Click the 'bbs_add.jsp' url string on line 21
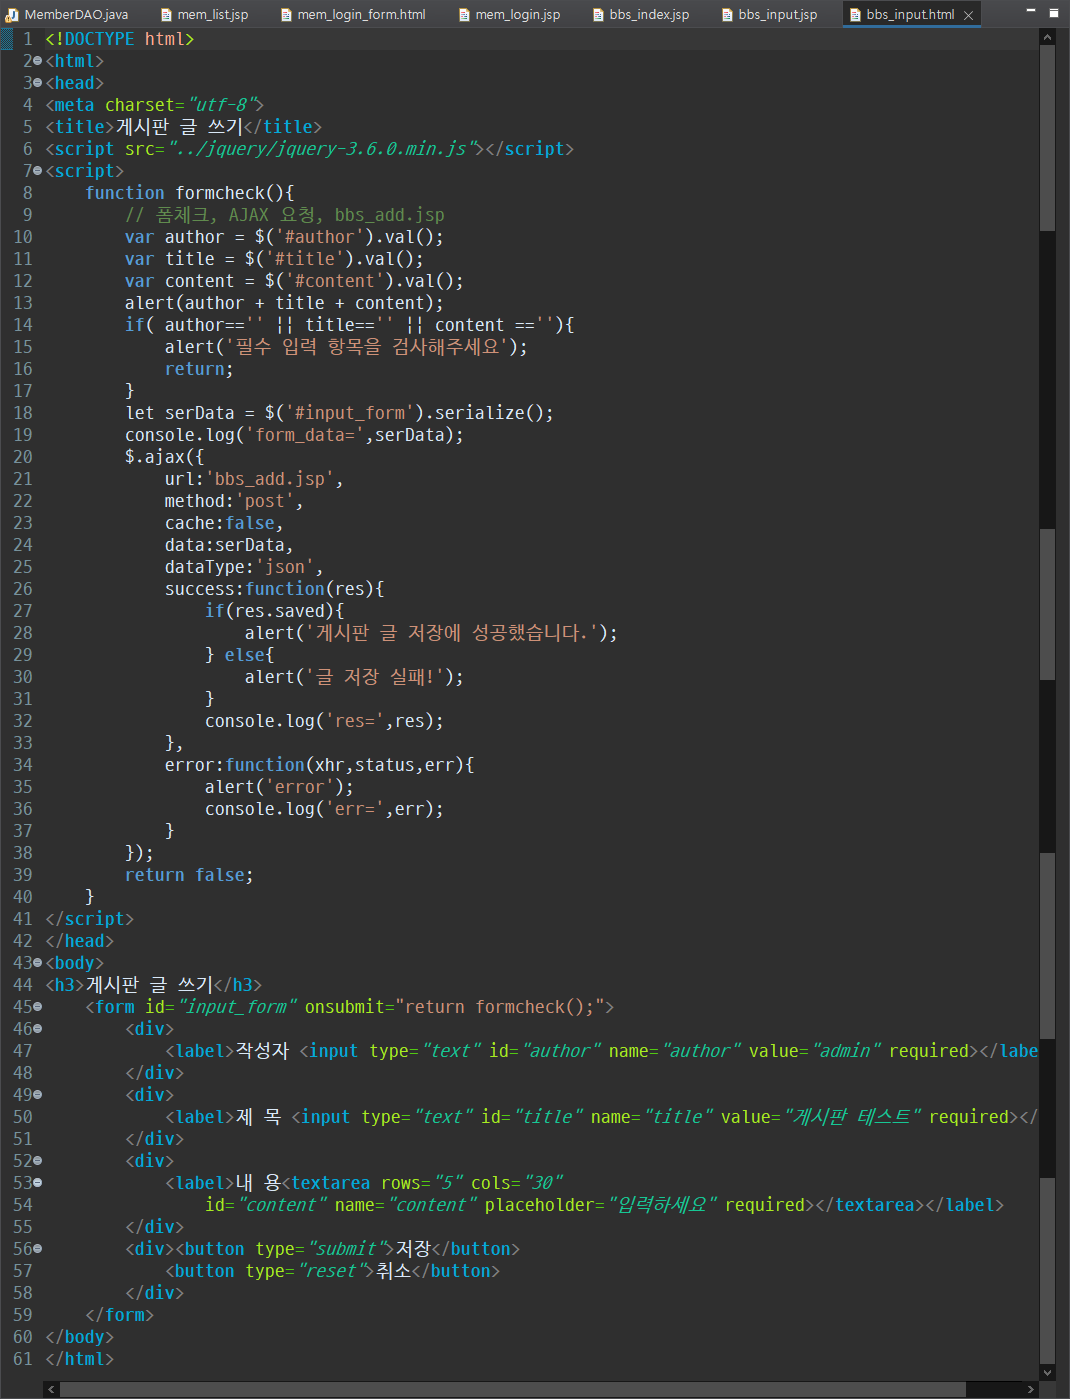Screen dimensions: 1070x1399 pos(269,479)
